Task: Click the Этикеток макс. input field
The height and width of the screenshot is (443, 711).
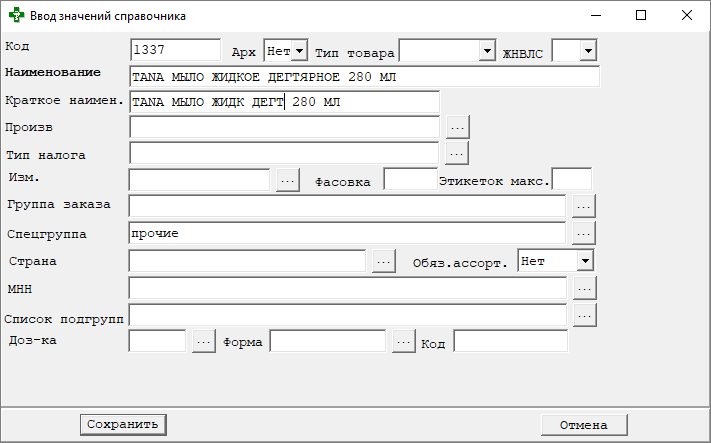Action: (x=572, y=180)
